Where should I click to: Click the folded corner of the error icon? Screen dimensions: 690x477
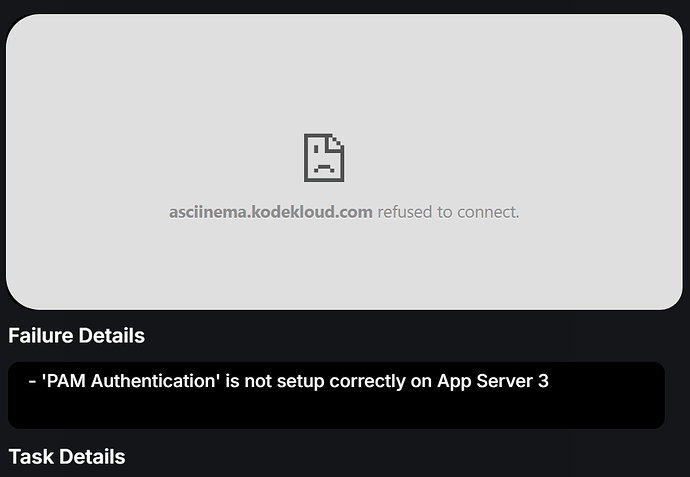337,141
